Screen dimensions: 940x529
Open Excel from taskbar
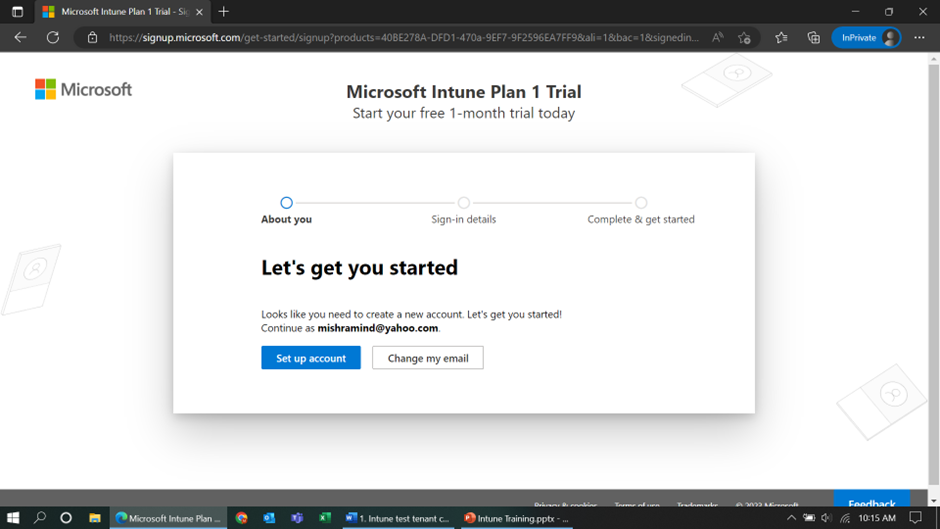pos(324,518)
